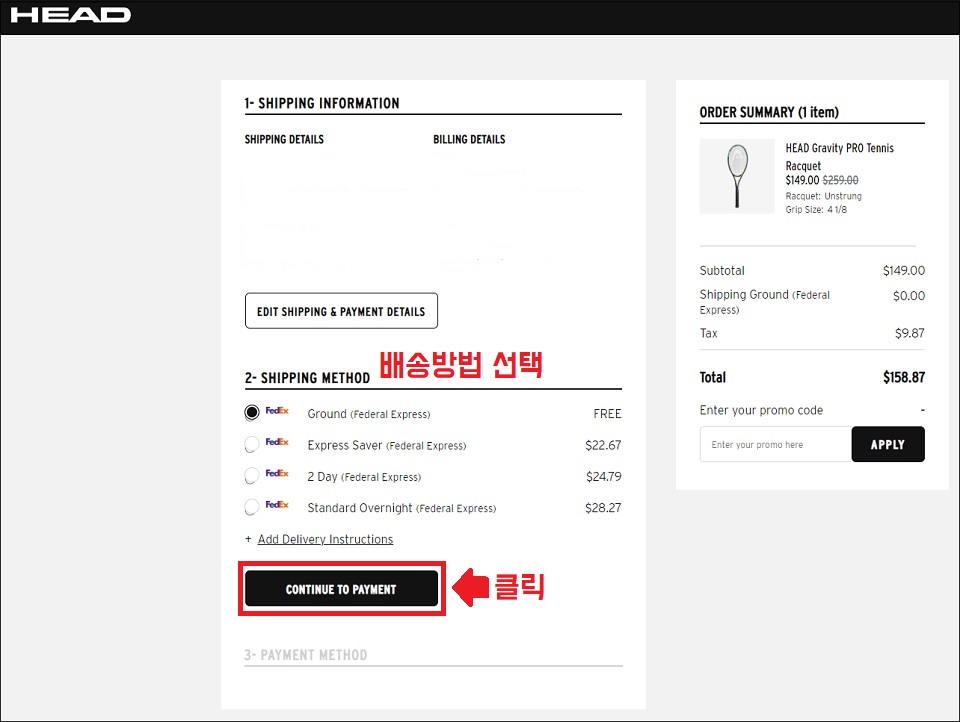Click 2 Day (Federal Express) label
Image resolution: width=960 pixels, height=722 pixels.
364,476
